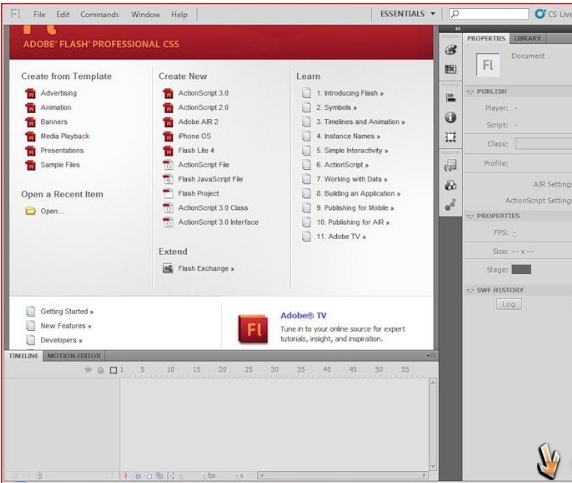
Task: Toggle show all layers as outlines square
Action: pos(113,370)
